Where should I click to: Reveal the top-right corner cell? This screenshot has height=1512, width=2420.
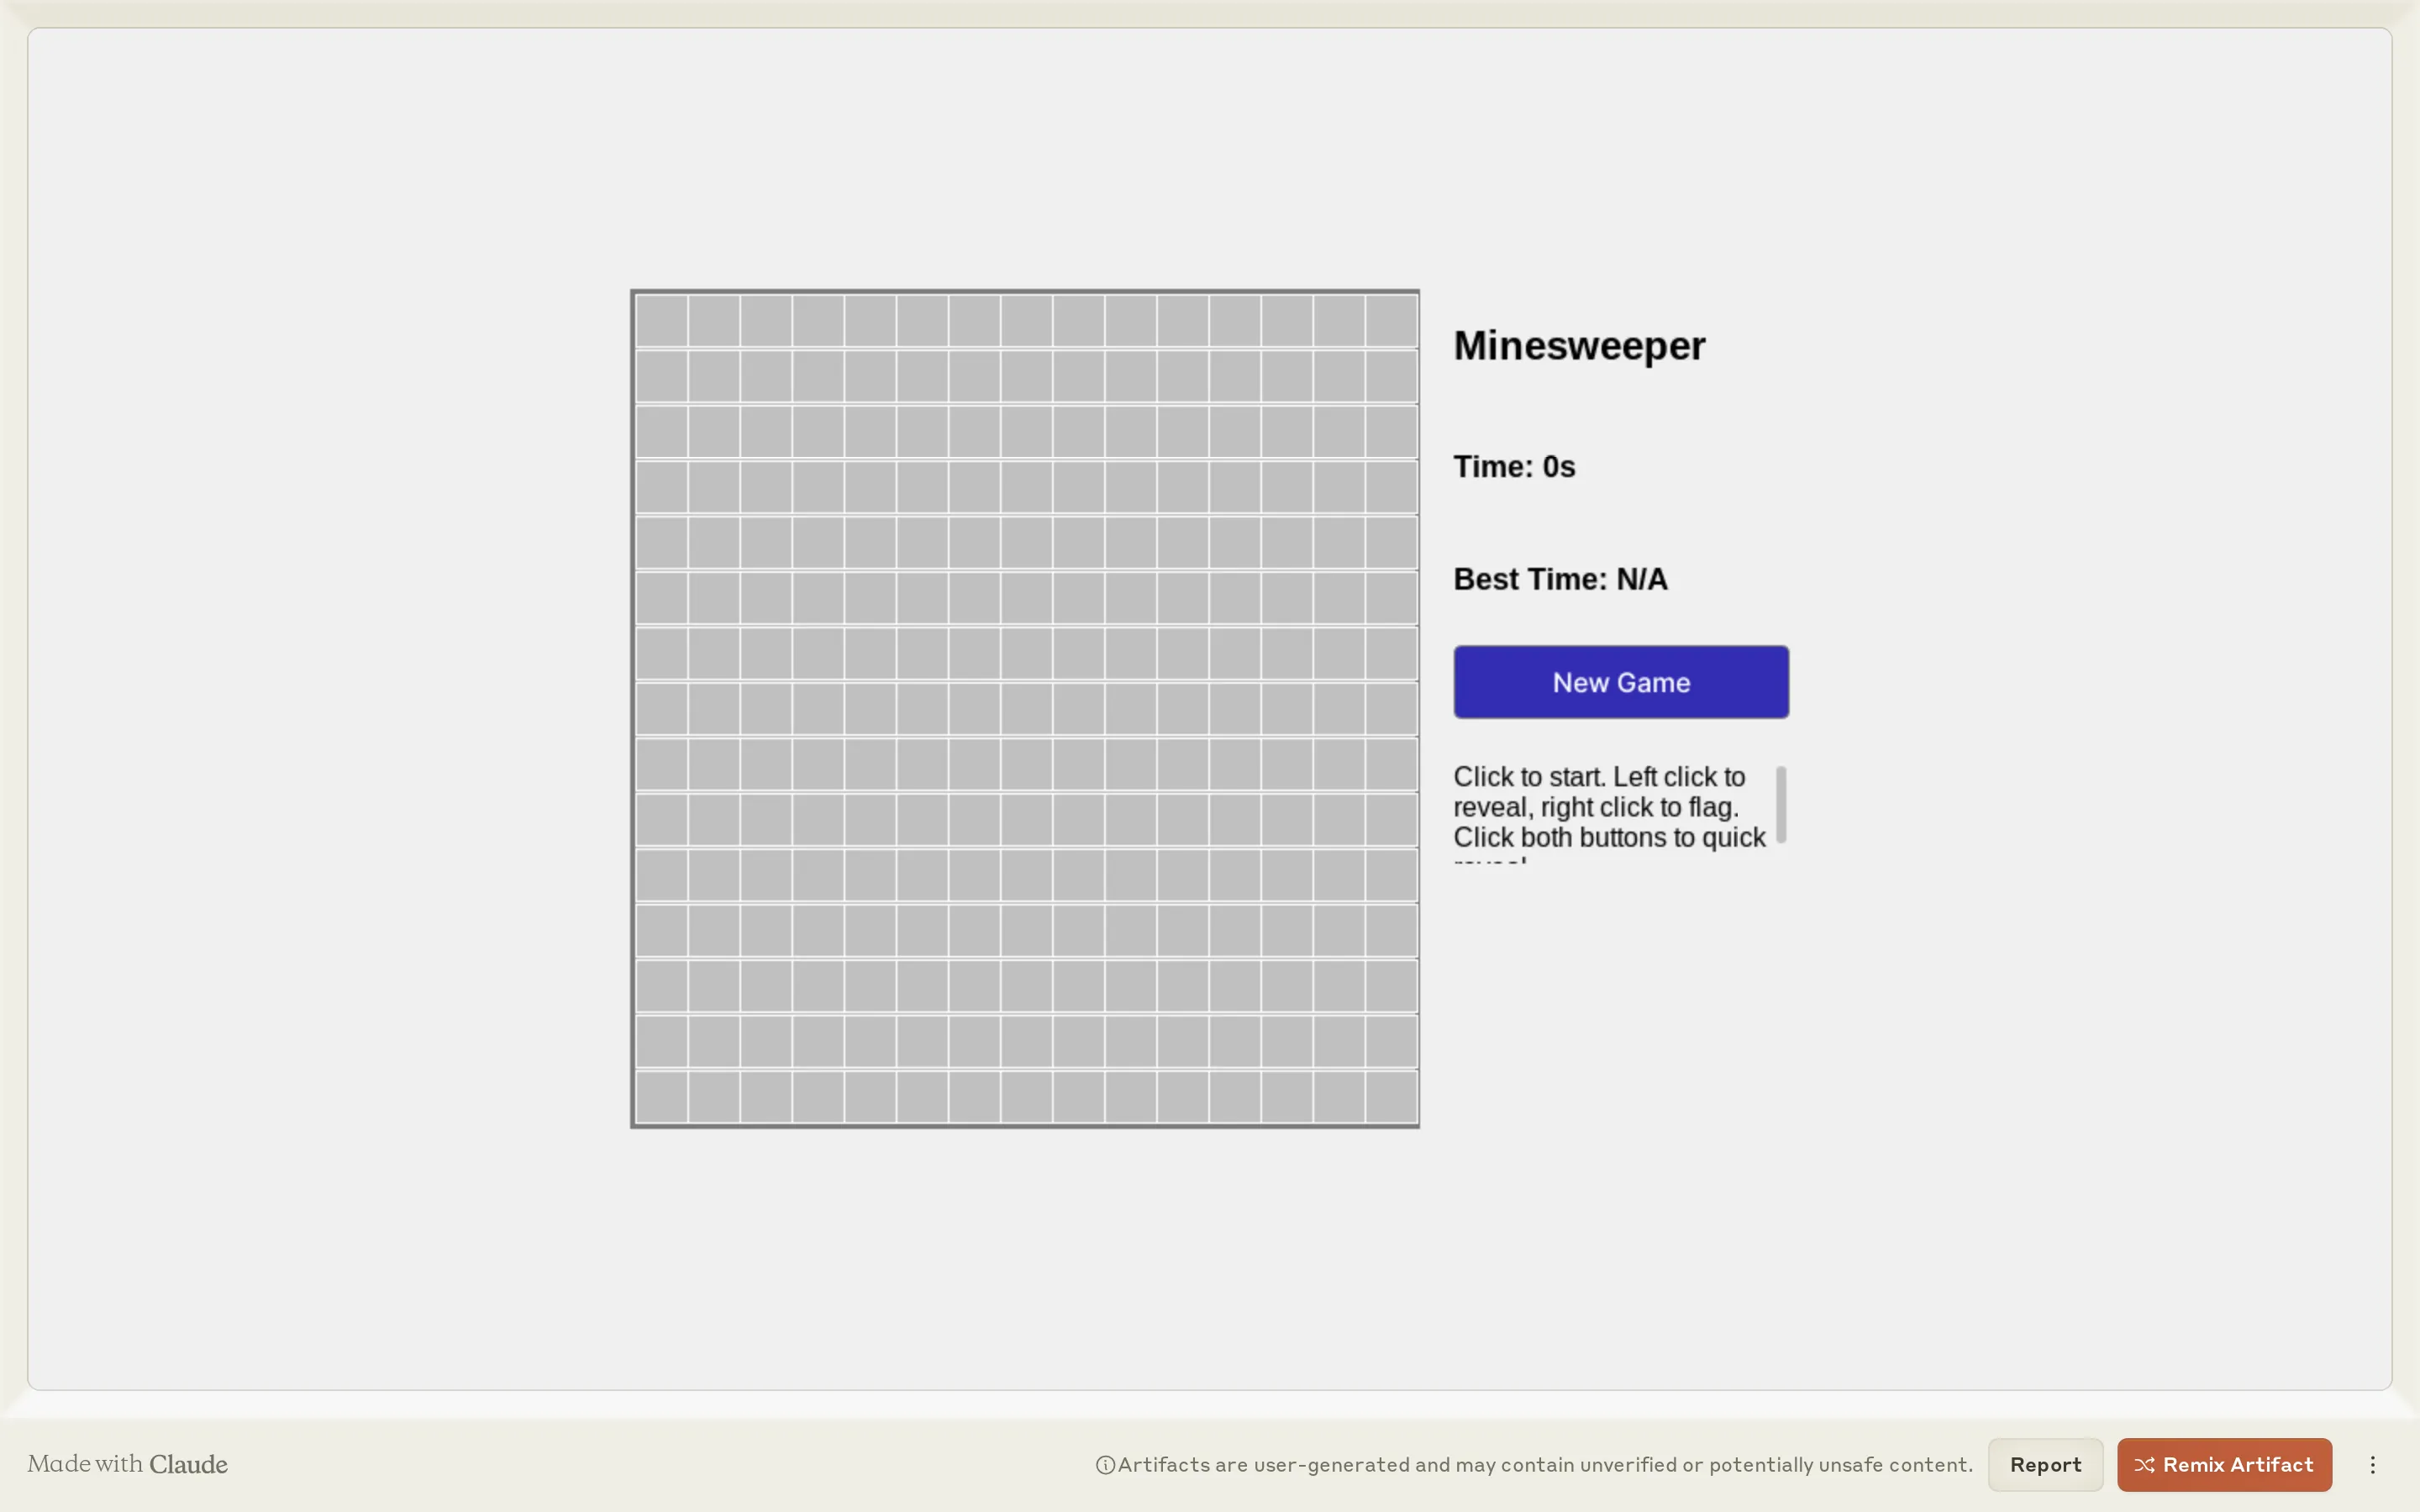coord(1391,321)
